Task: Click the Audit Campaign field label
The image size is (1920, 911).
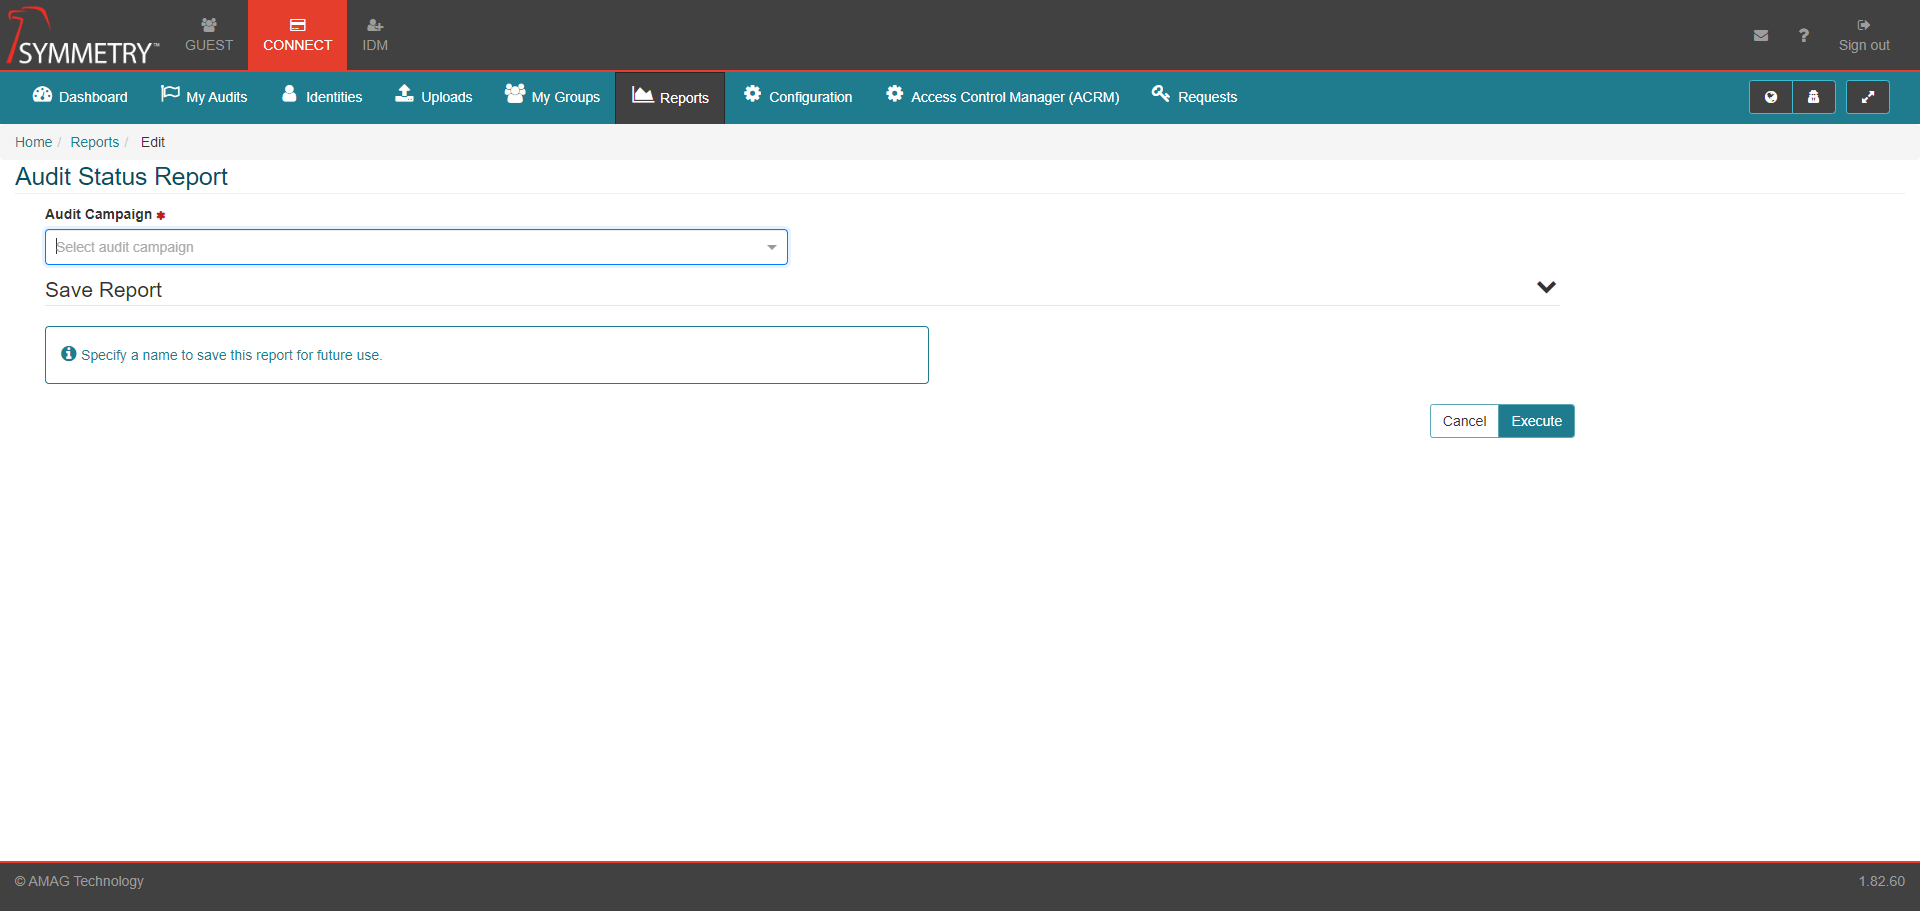Action: [x=98, y=214]
